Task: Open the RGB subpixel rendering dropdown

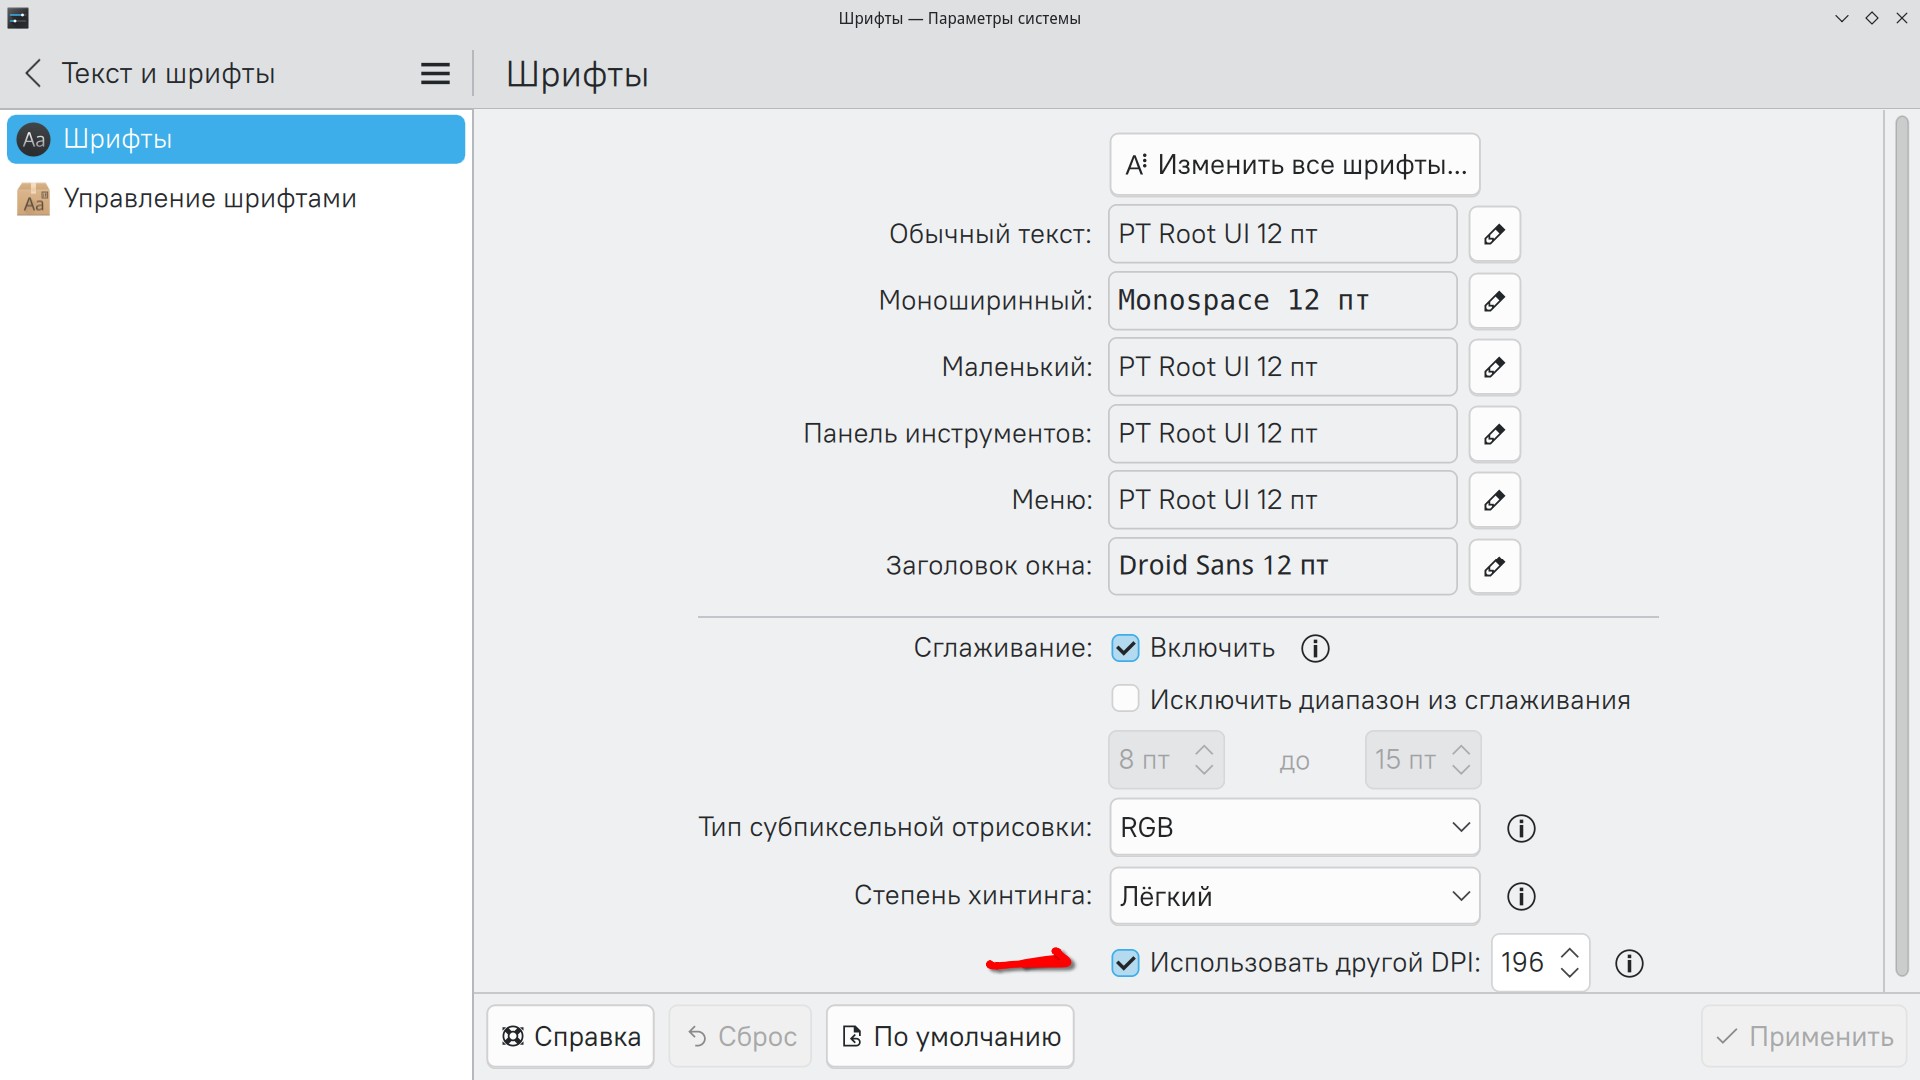Action: tap(1294, 828)
